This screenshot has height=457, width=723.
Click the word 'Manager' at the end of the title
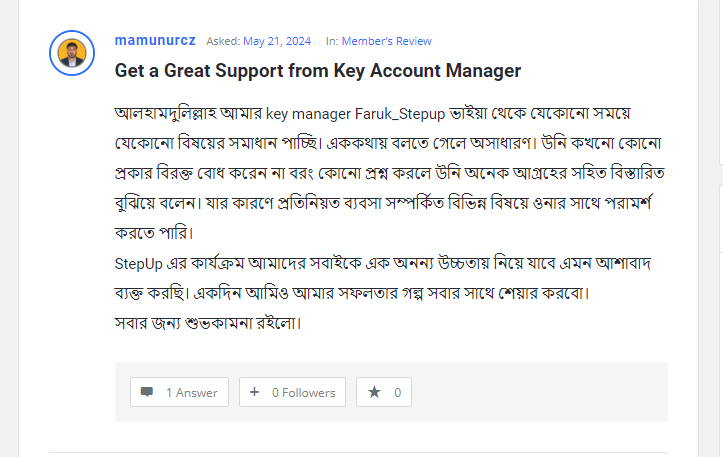click(480, 71)
